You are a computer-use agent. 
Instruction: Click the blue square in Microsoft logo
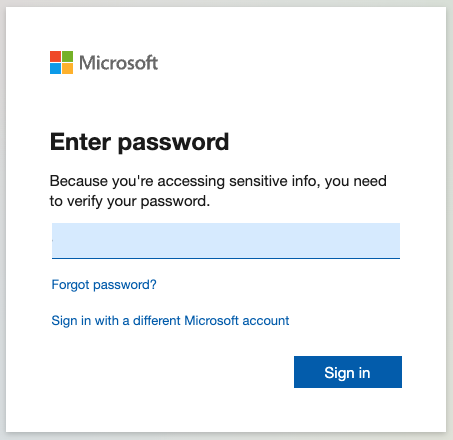click(55, 68)
